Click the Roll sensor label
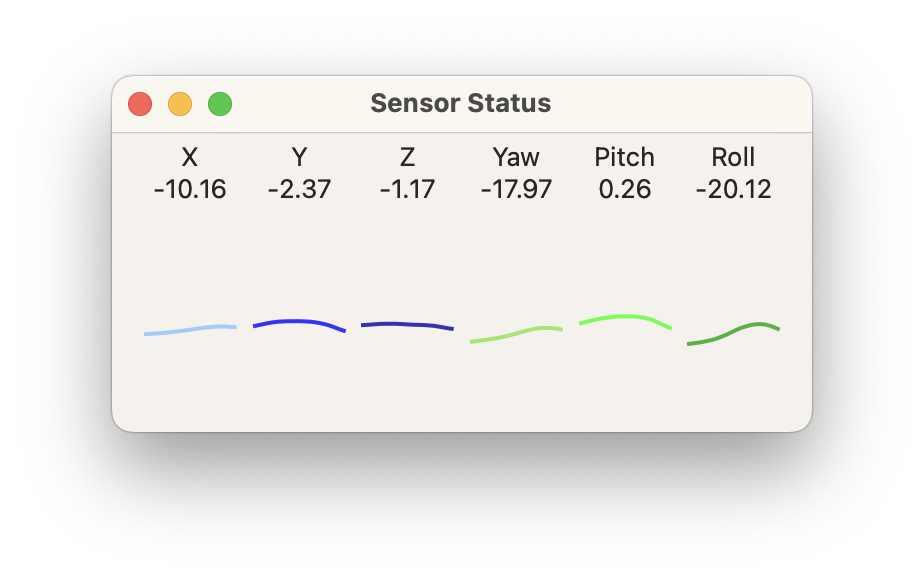 (733, 157)
